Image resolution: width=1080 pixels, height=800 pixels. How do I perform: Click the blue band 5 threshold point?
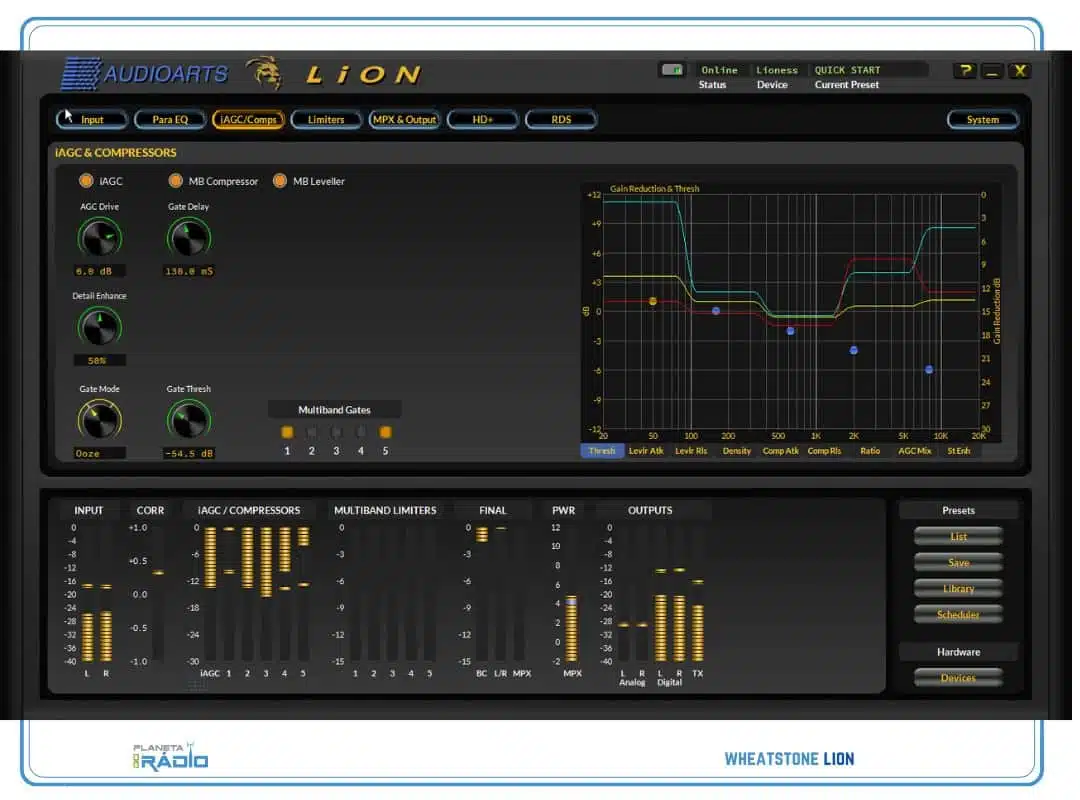(x=929, y=370)
